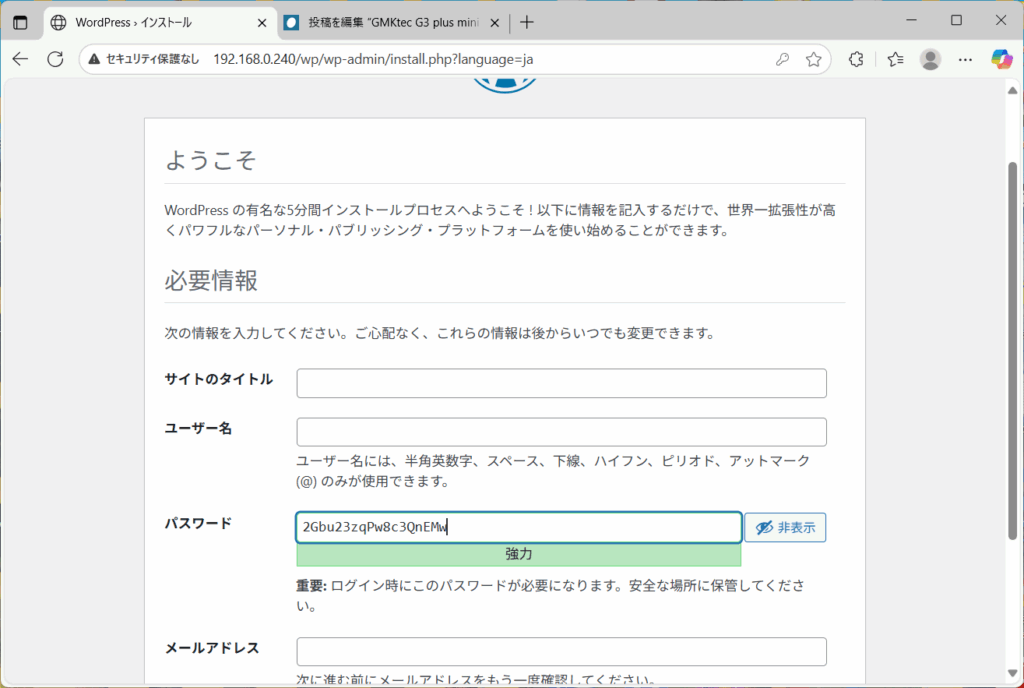Focus the ユーザー名 text field
This screenshot has height=688, width=1024.
pos(561,432)
